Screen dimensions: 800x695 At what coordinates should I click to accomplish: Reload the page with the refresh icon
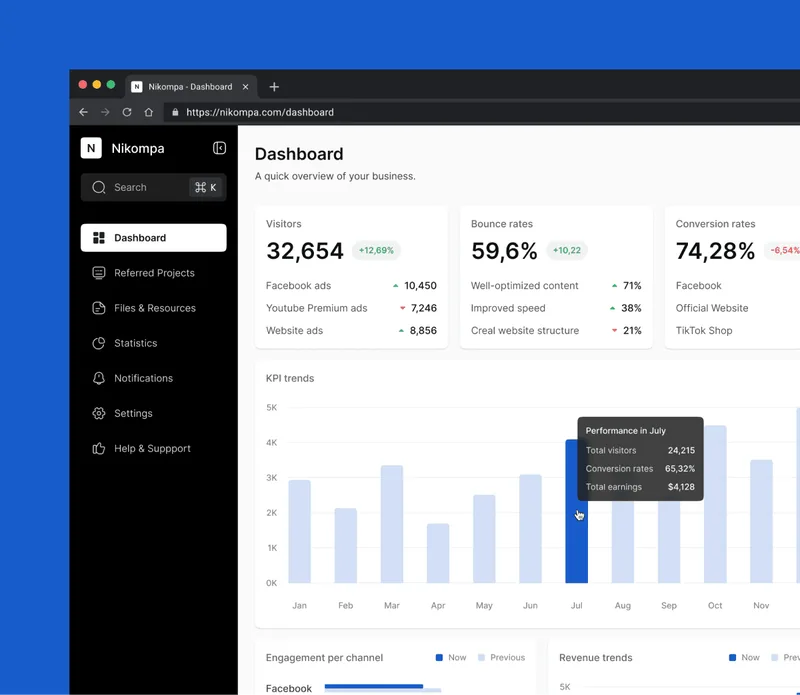coord(127,112)
